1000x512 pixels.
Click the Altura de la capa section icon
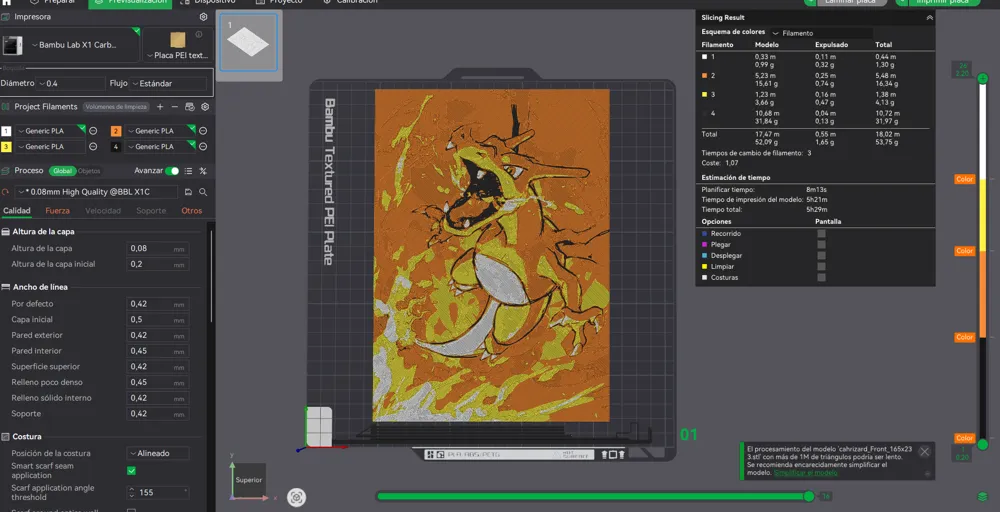(x=6, y=231)
